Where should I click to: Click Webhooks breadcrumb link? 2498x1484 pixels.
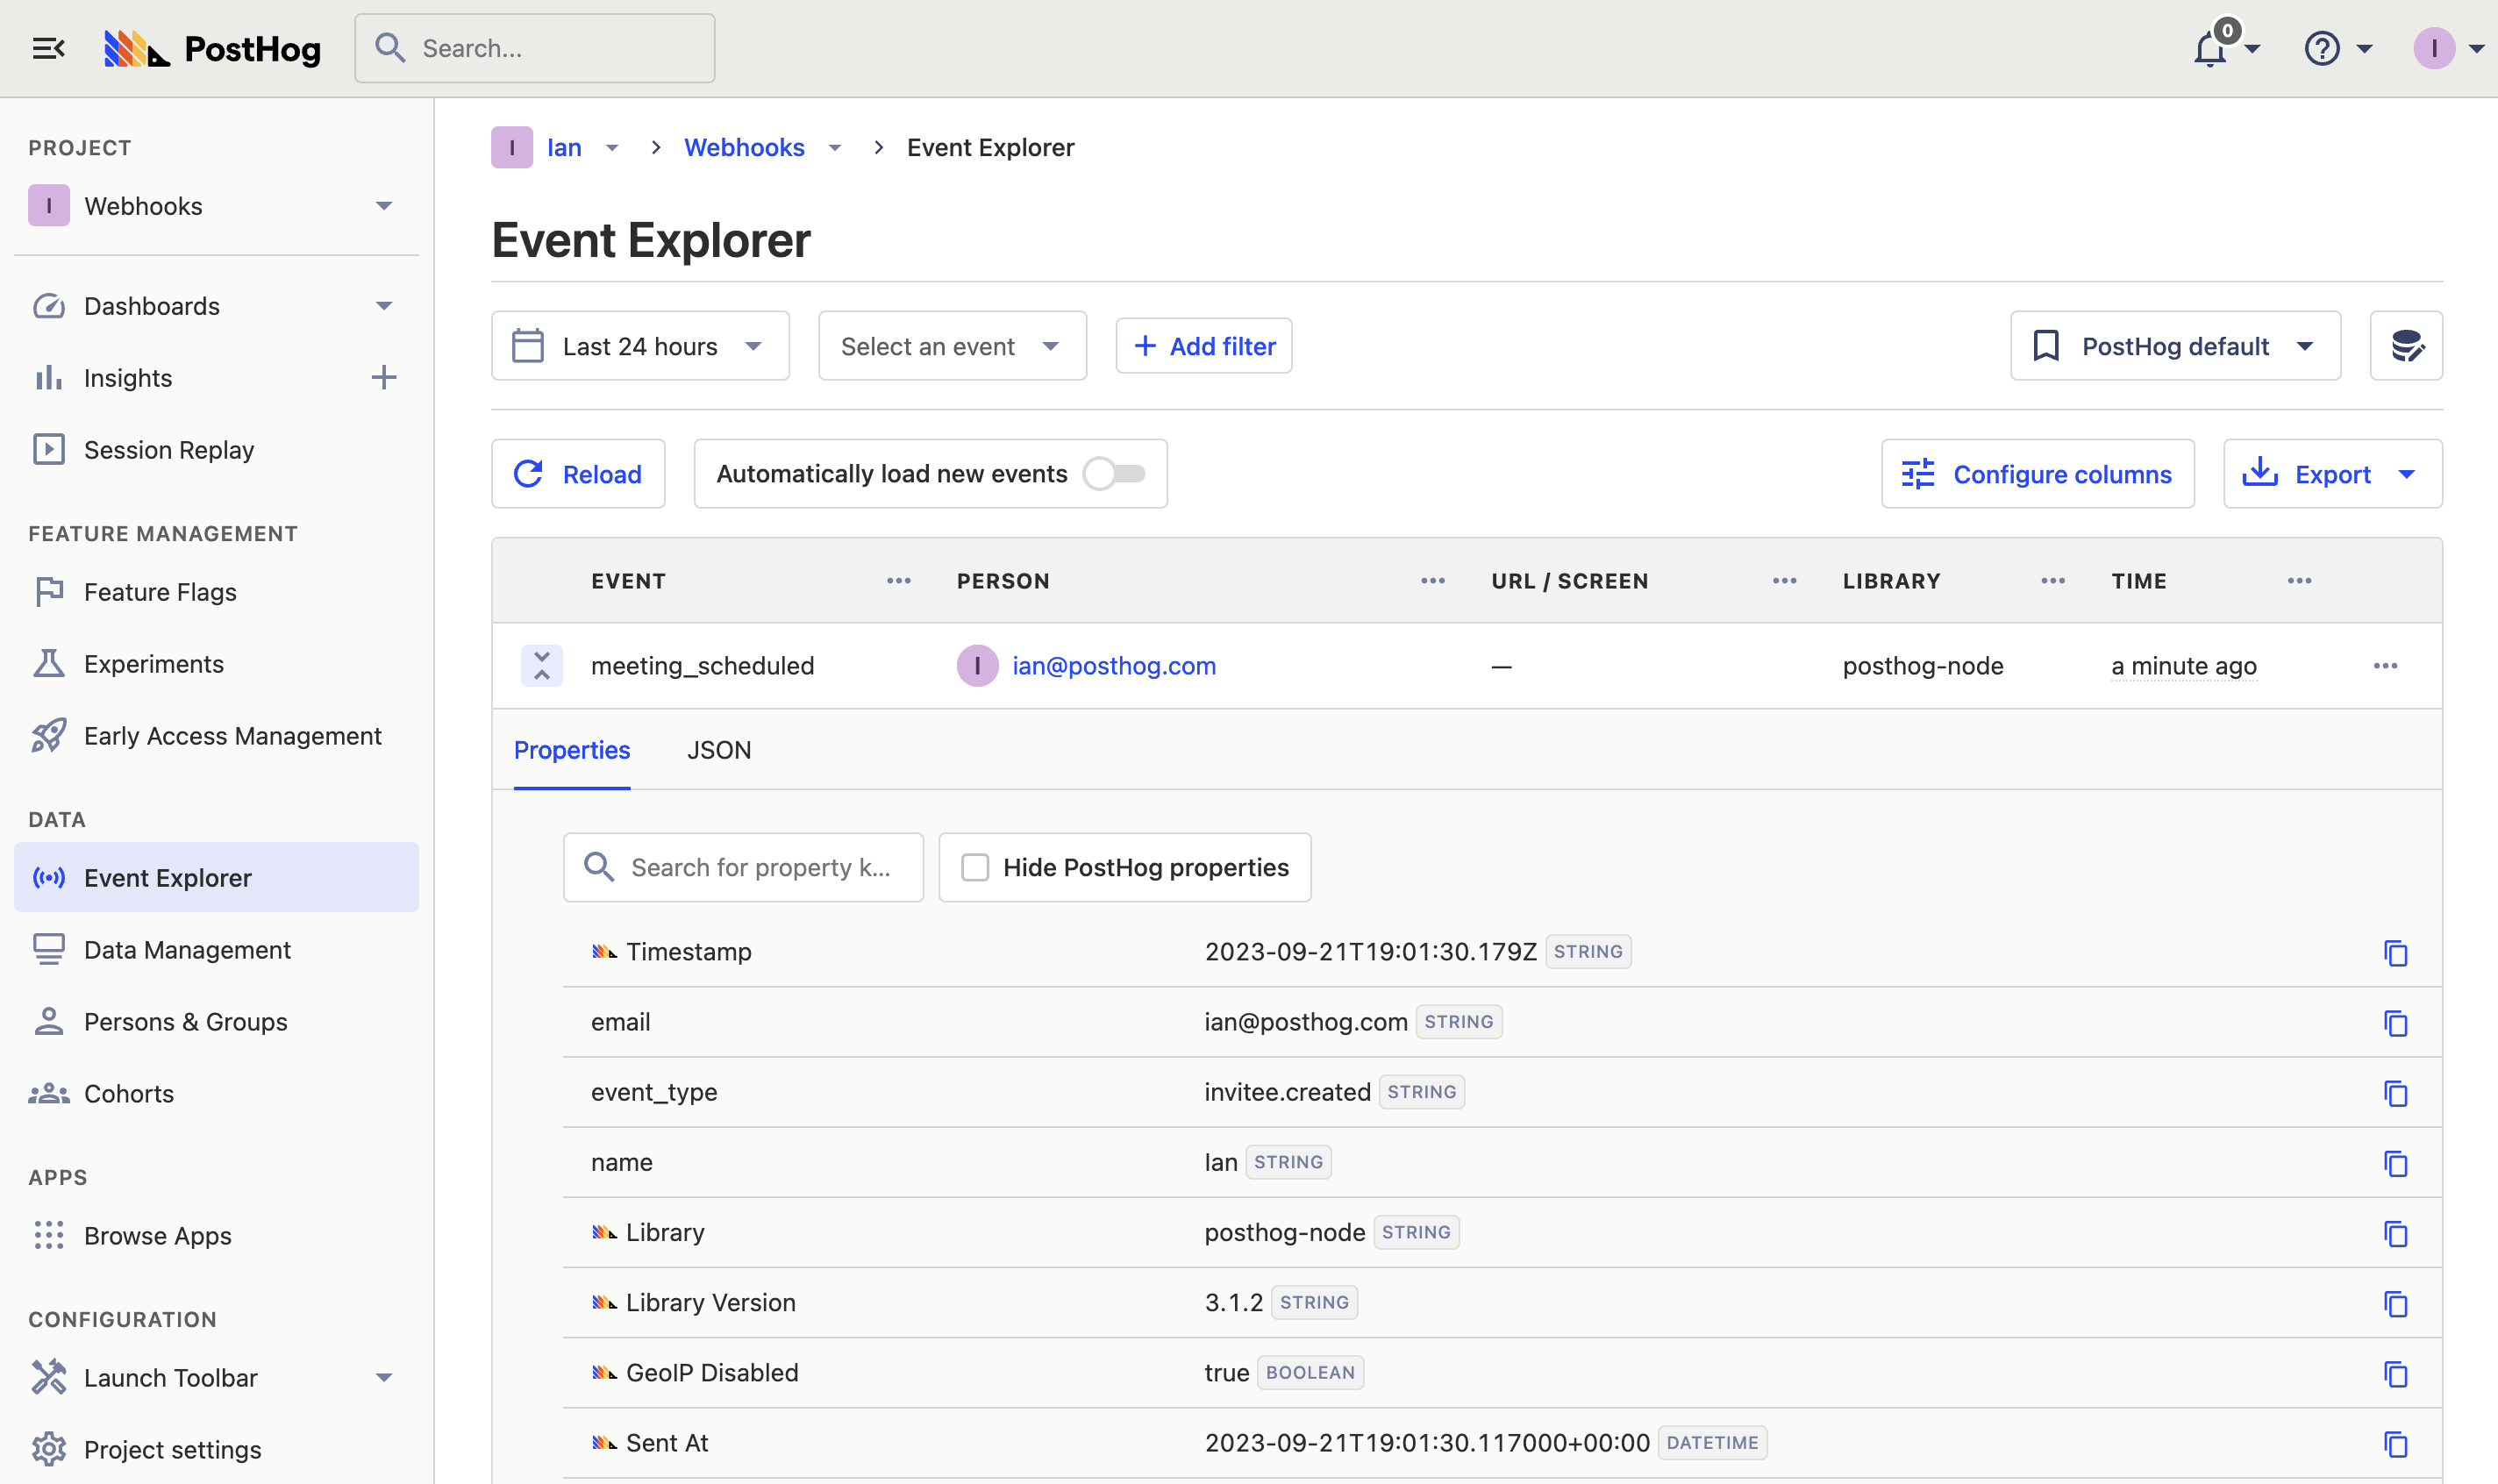click(744, 148)
